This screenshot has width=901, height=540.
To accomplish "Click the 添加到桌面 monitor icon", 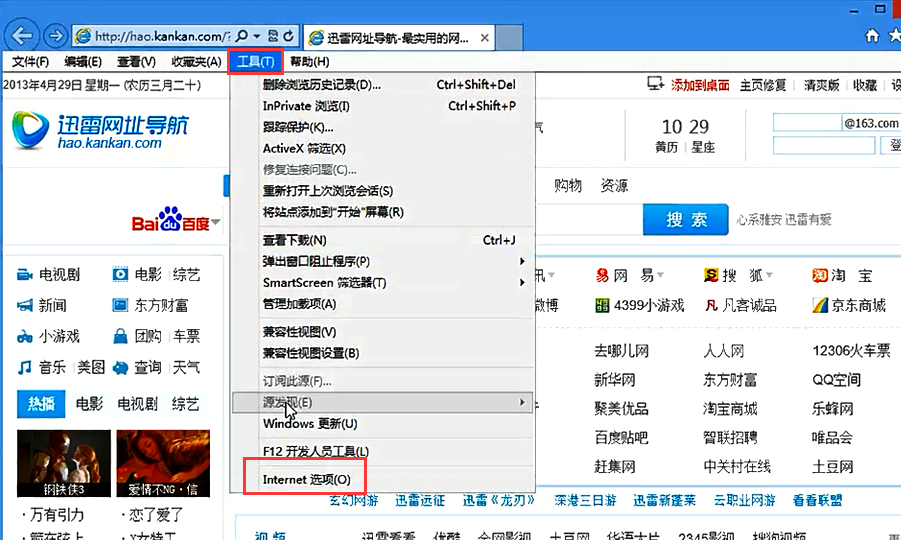I will tap(655, 84).
